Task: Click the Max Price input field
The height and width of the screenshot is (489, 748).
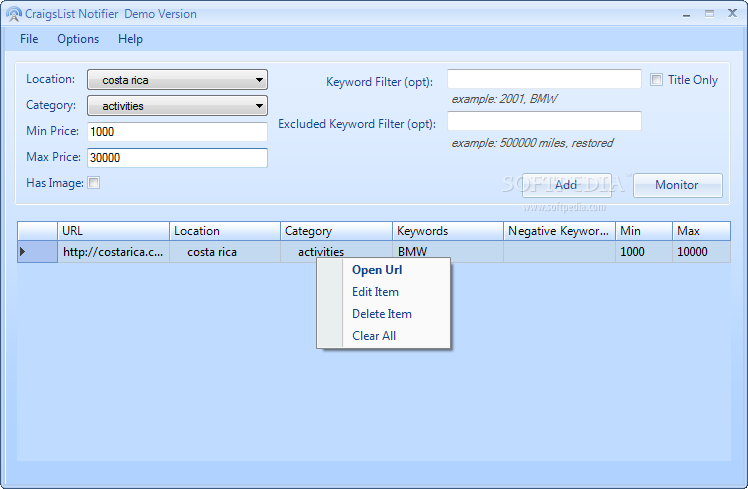Action: [177, 157]
